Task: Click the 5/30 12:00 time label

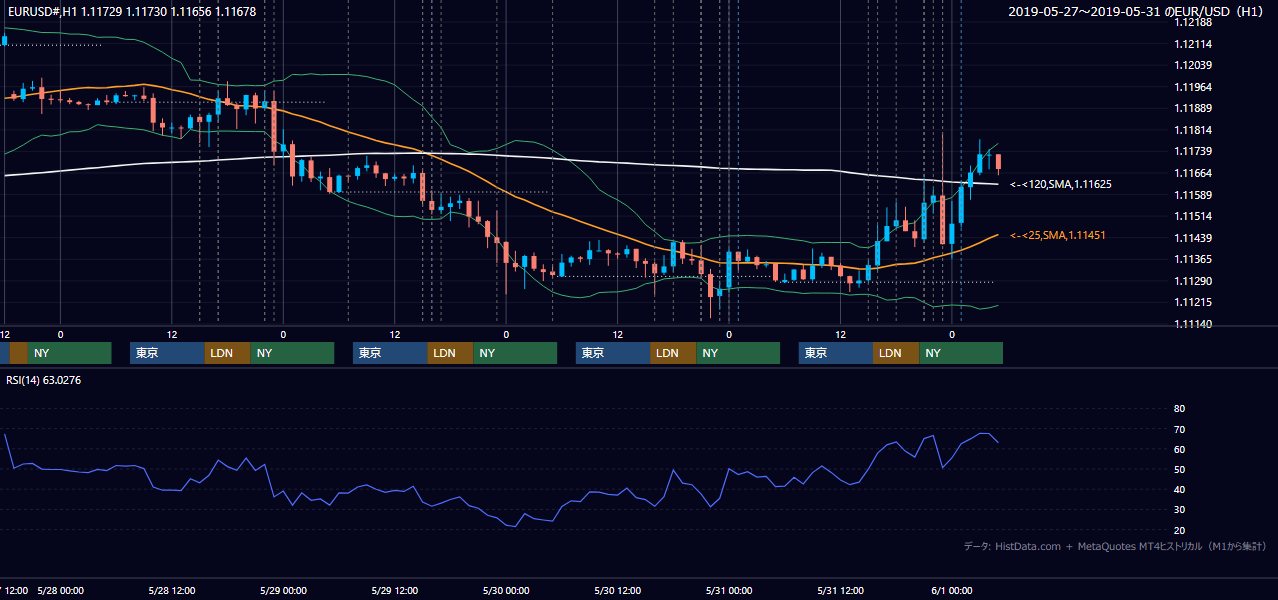Action: tap(618, 590)
